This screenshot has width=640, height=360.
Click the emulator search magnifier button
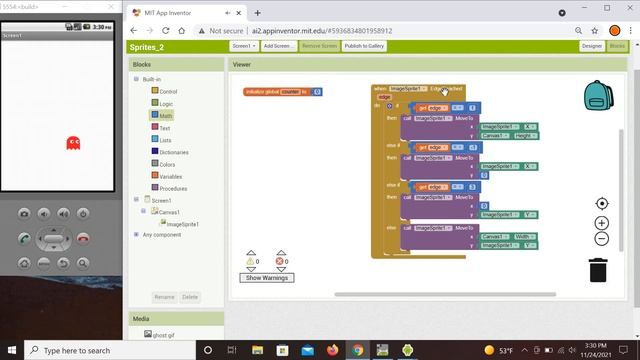[83, 263]
